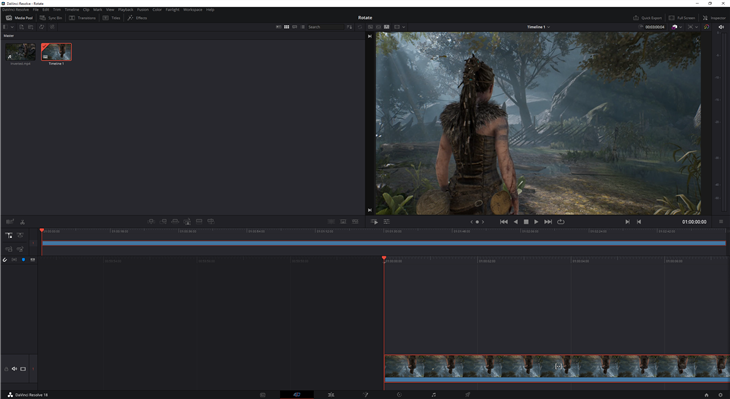This screenshot has height=399, width=730.
Task: Switch media pool to thumbnail view
Action: point(286,27)
